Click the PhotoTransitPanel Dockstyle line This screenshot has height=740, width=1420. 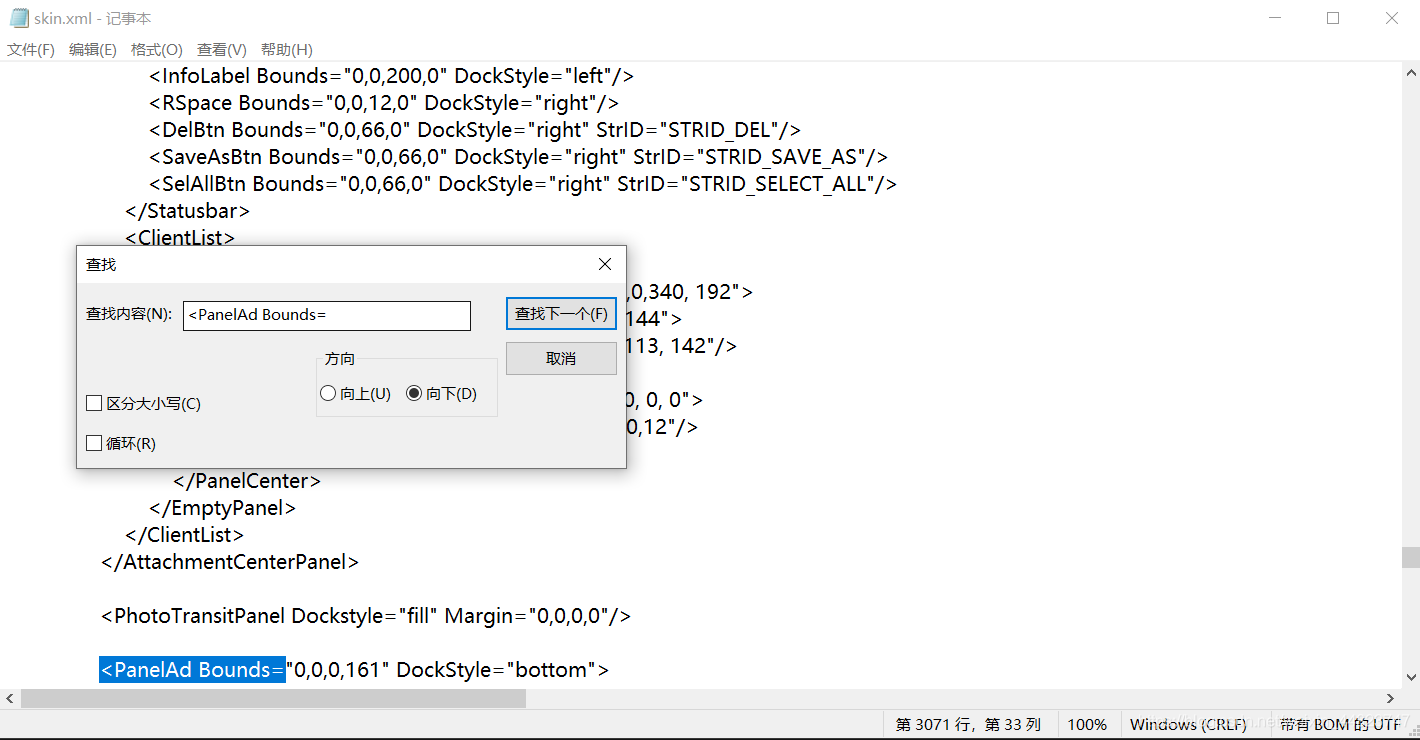pos(366,616)
